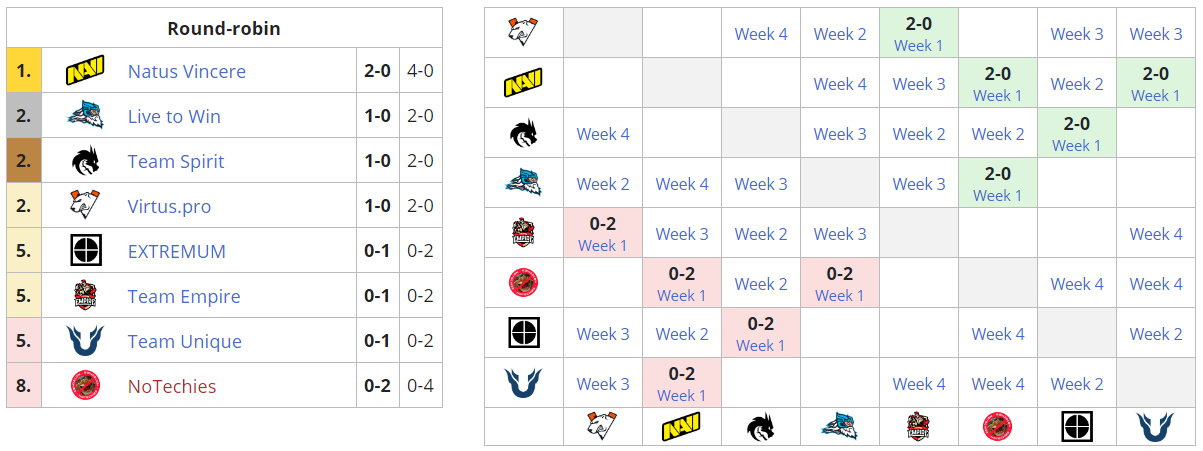Click the Natus Vincere logo in standings
1203x451 pixels.
[85, 72]
